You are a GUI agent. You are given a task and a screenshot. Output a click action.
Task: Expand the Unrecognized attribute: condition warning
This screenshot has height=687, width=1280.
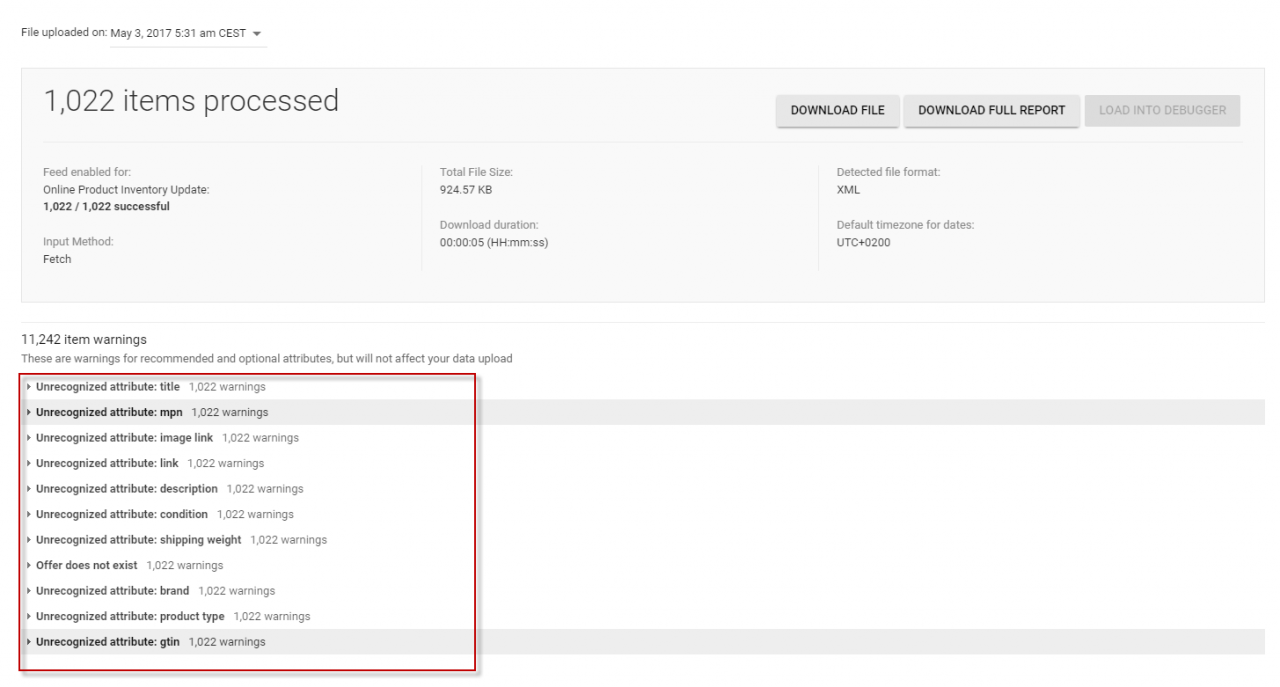tap(160, 515)
